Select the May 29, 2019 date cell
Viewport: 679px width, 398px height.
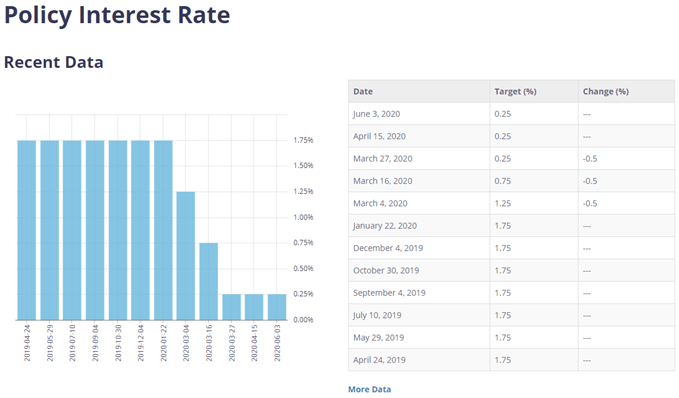point(419,338)
